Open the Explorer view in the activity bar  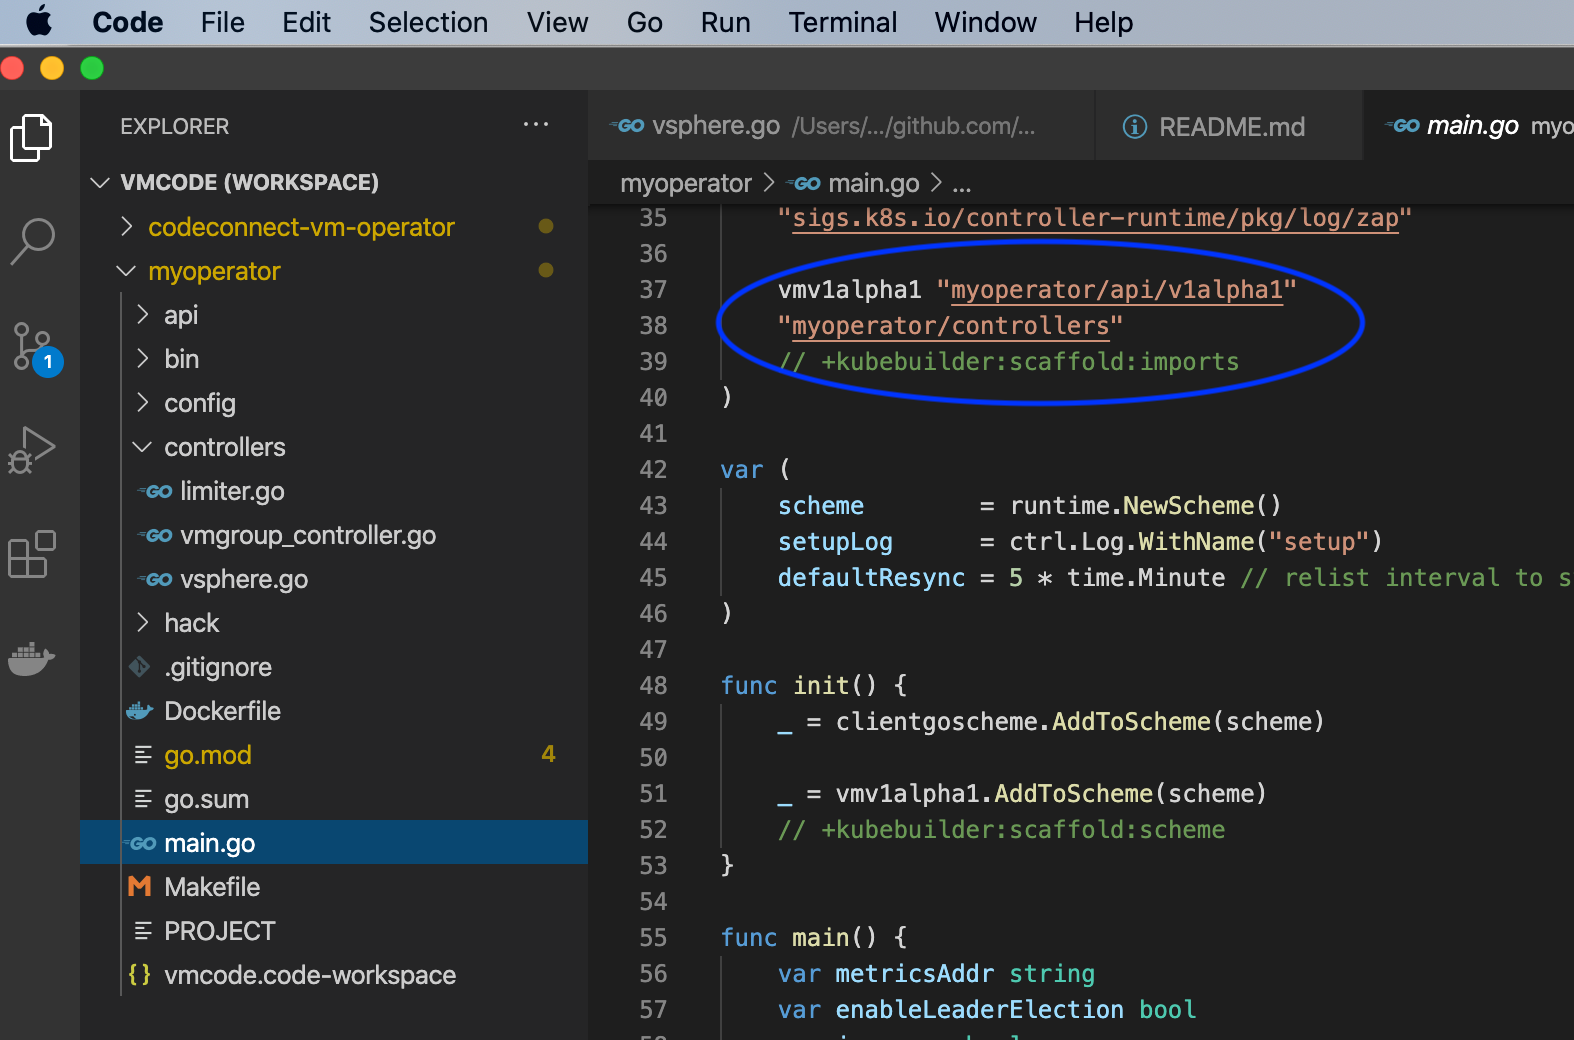[x=32, y=138]
